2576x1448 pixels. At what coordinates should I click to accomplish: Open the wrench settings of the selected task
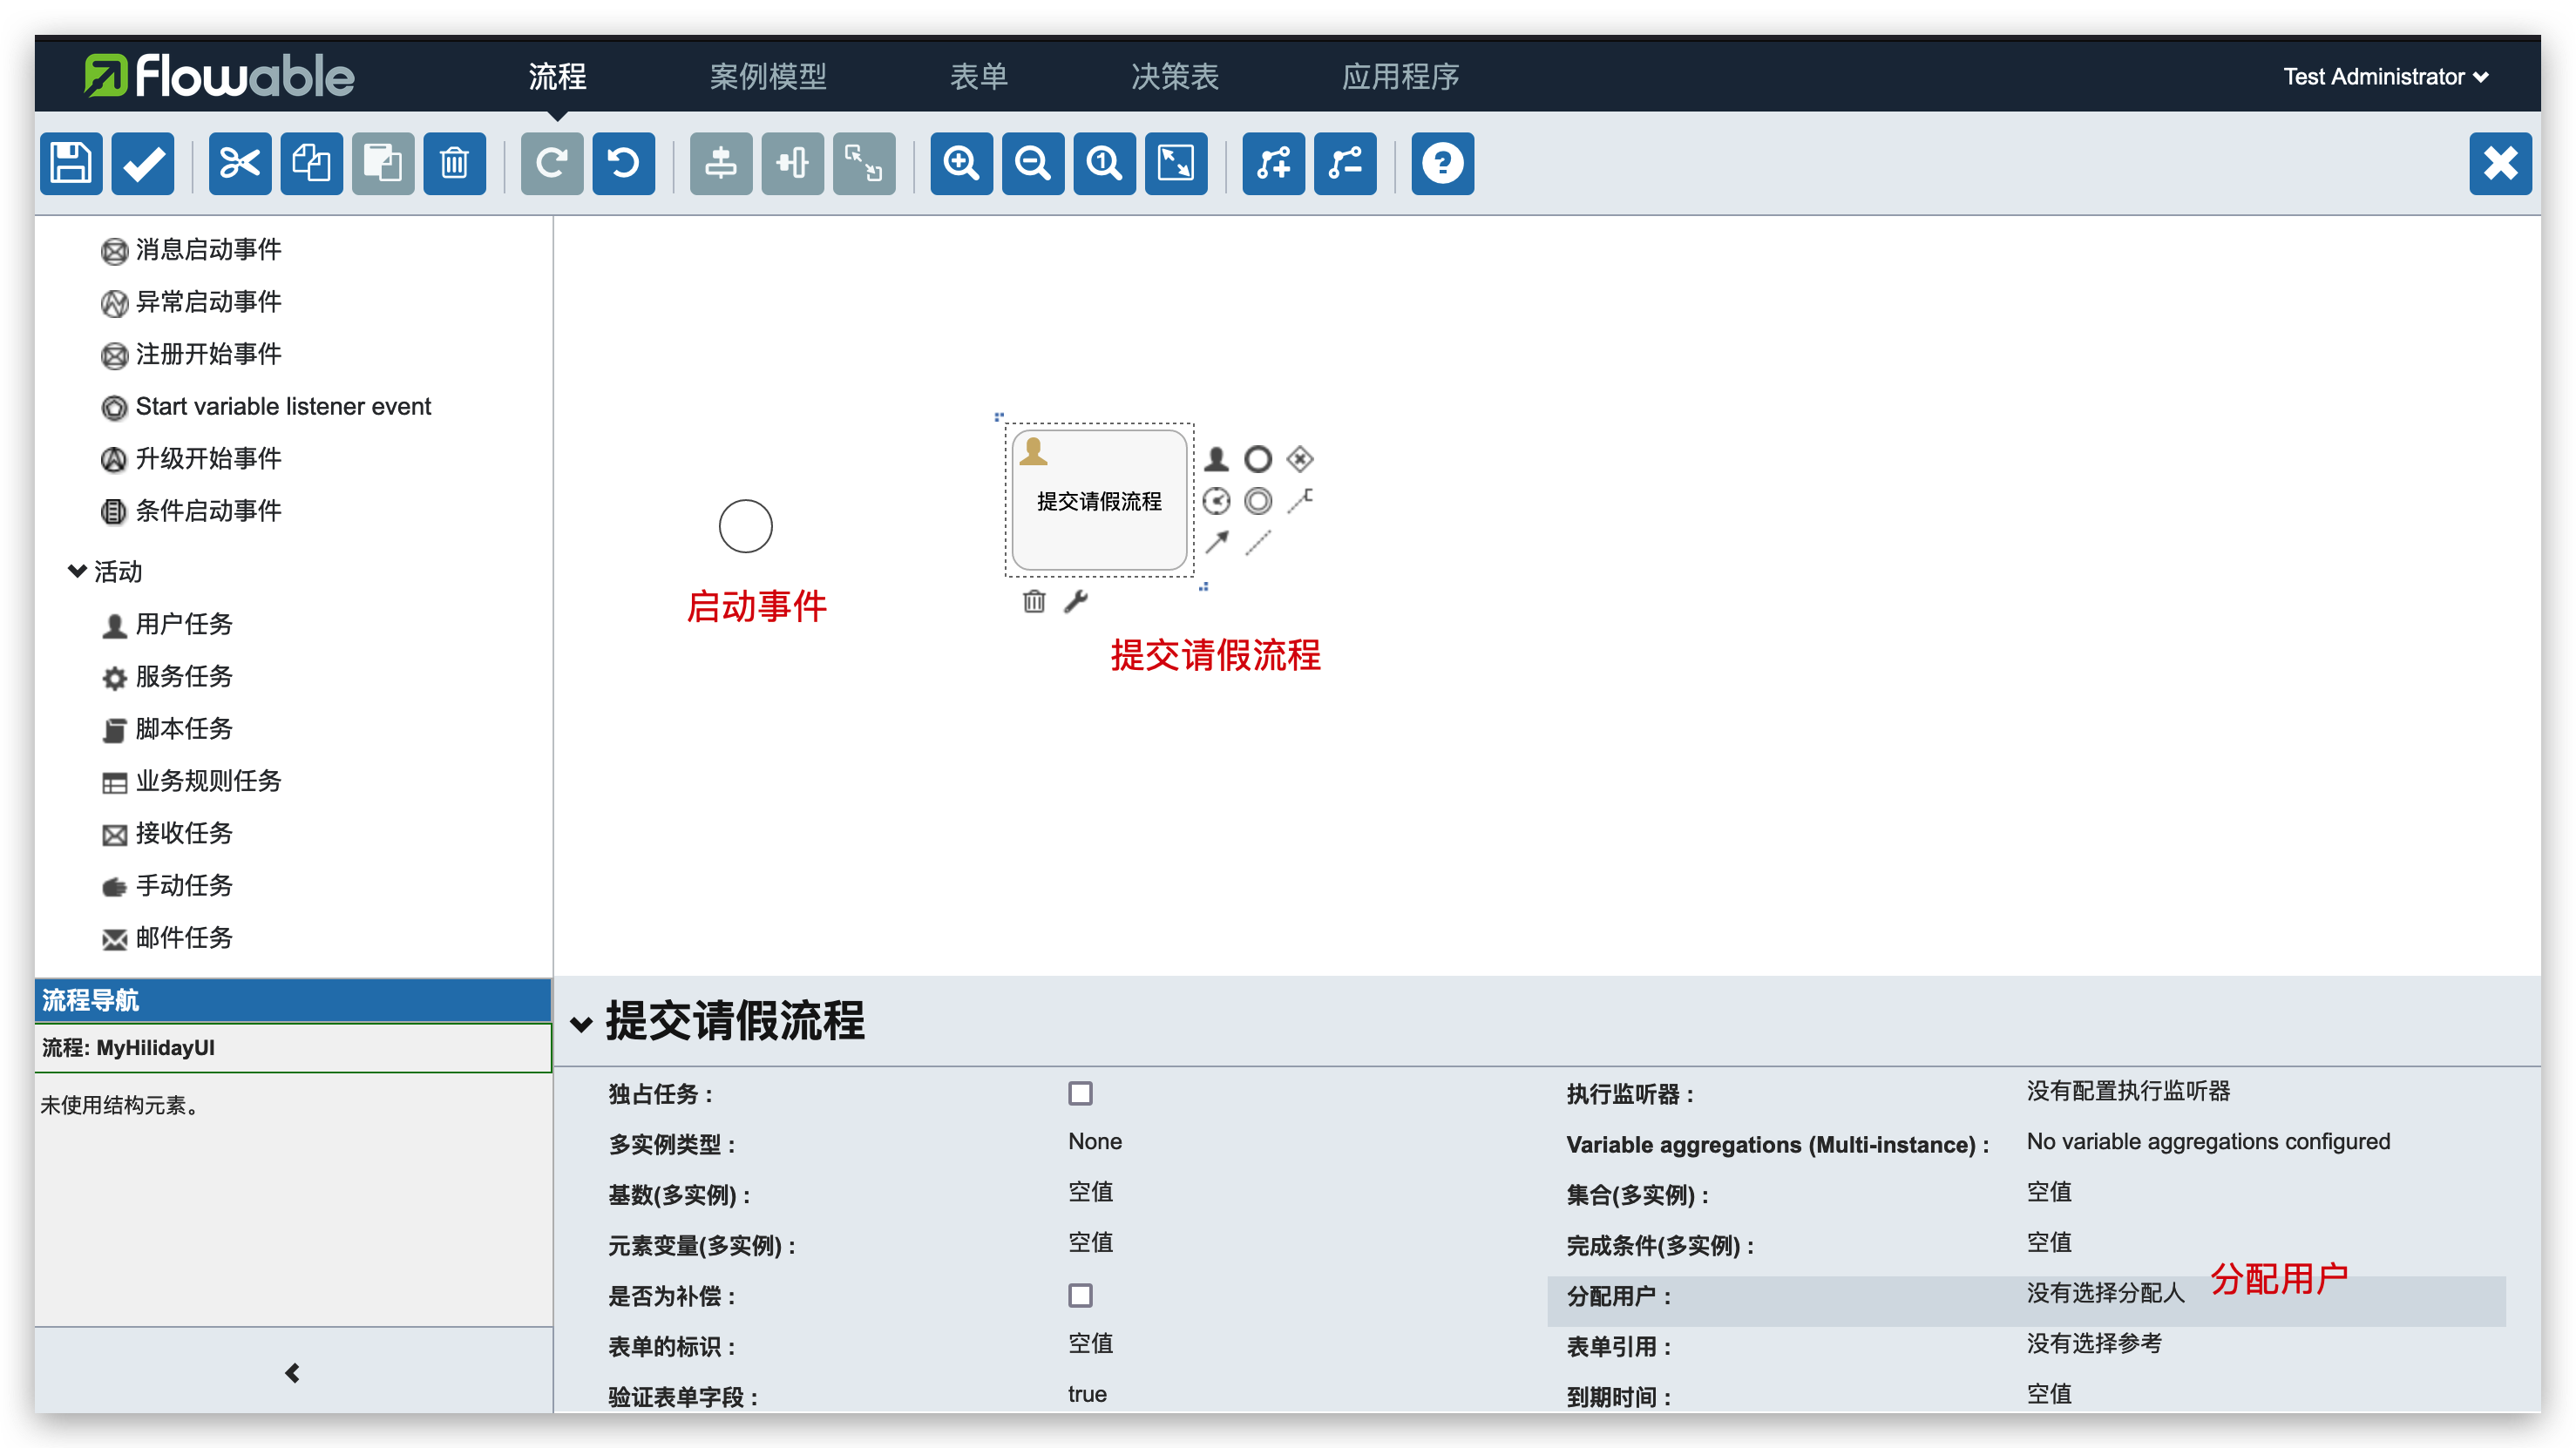(x=1076, y=601)
